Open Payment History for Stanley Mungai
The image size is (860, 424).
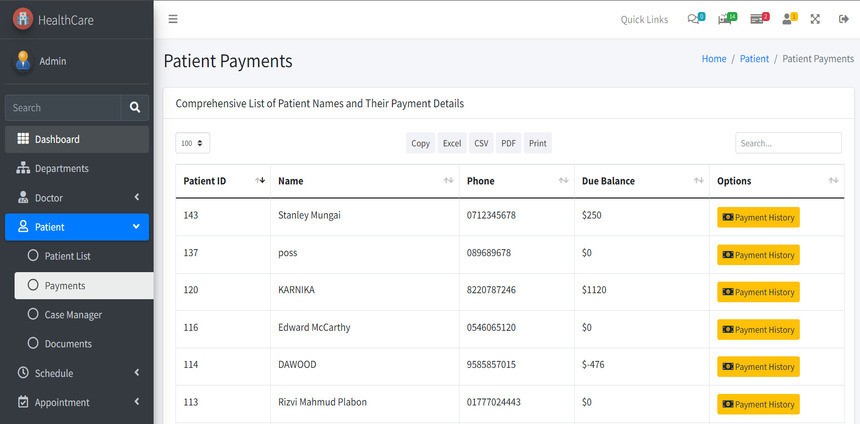758,218
